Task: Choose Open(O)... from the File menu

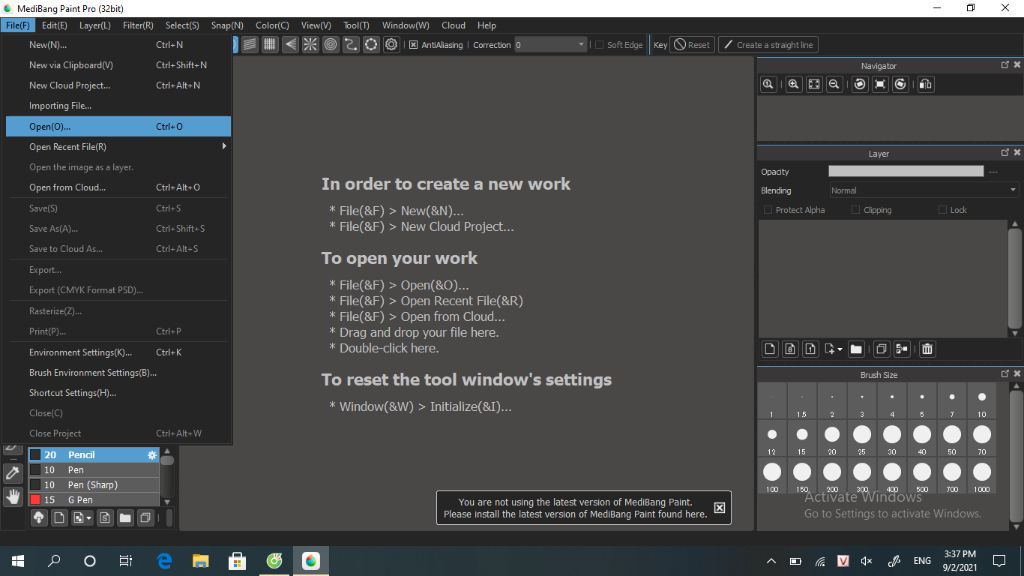Action: 118,126
